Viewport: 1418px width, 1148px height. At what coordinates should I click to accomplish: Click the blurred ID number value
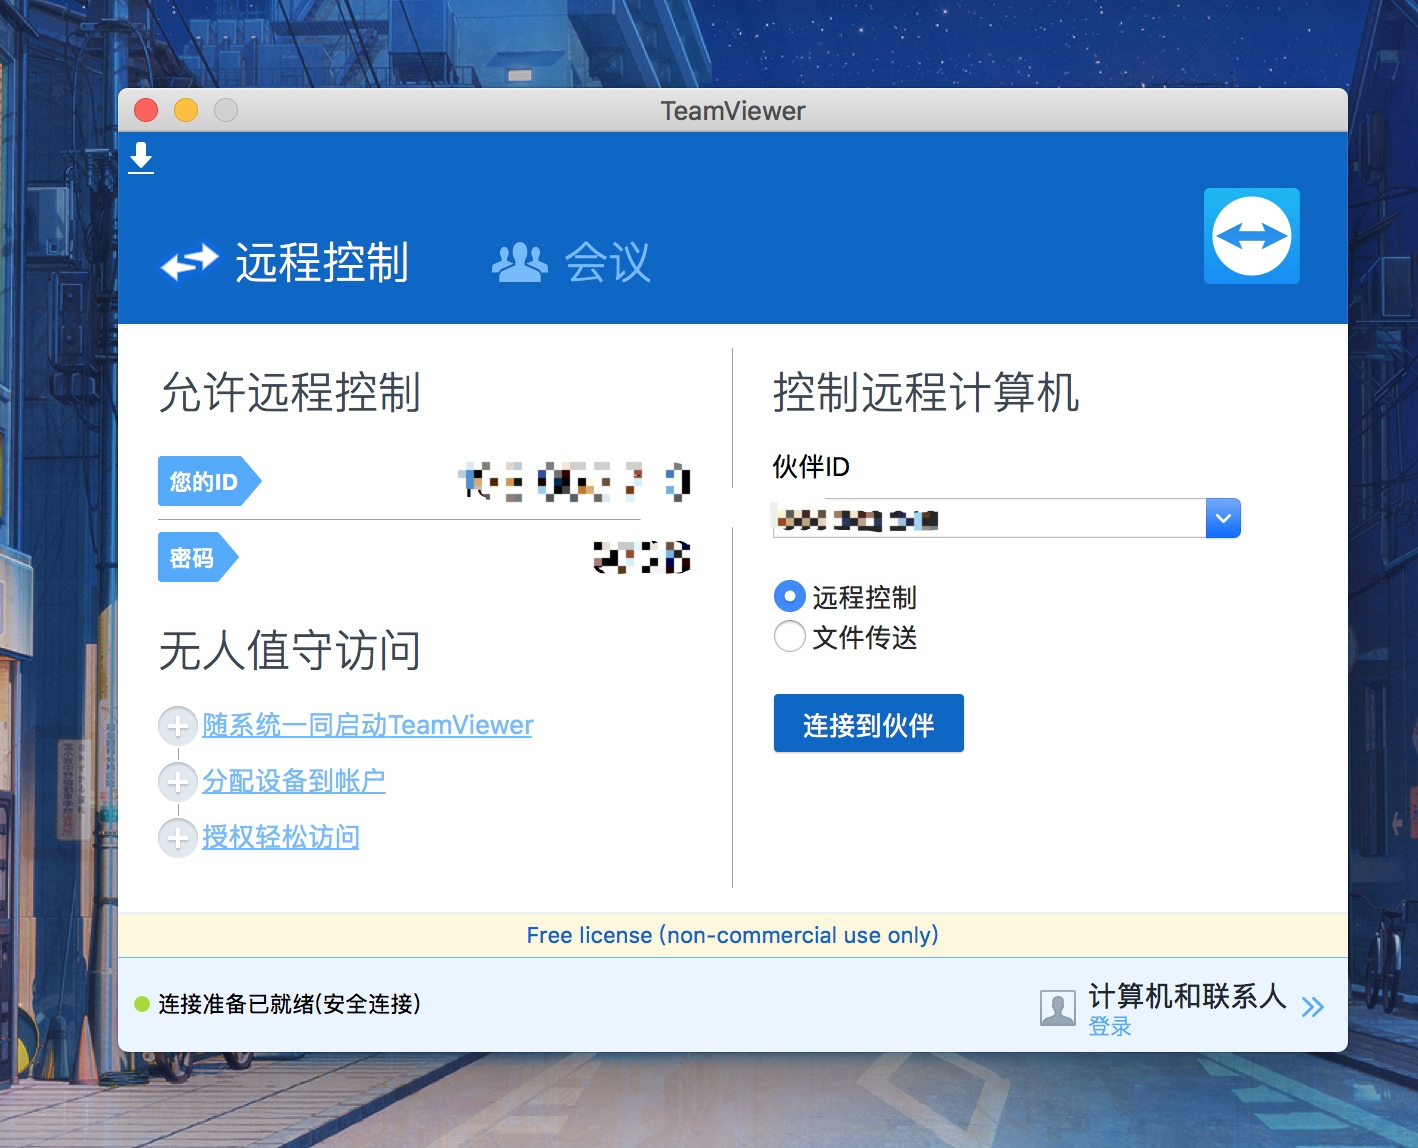(574, 481)
